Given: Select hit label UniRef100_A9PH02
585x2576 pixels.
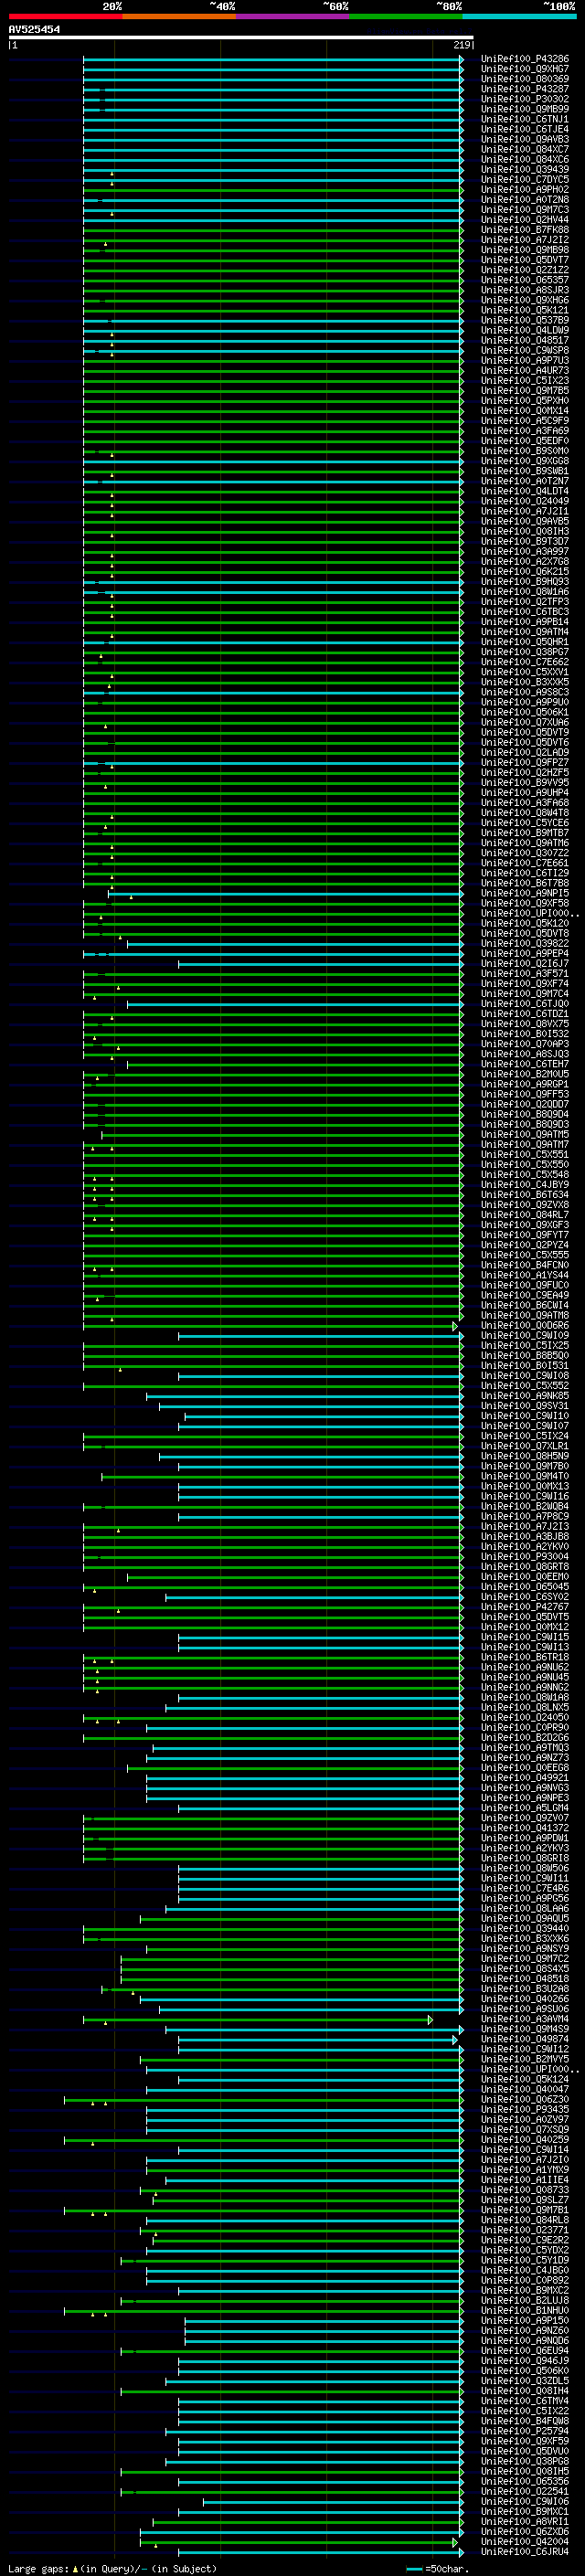Looking at the screenshot, I should pyautogui.click(x=525, y=189).
